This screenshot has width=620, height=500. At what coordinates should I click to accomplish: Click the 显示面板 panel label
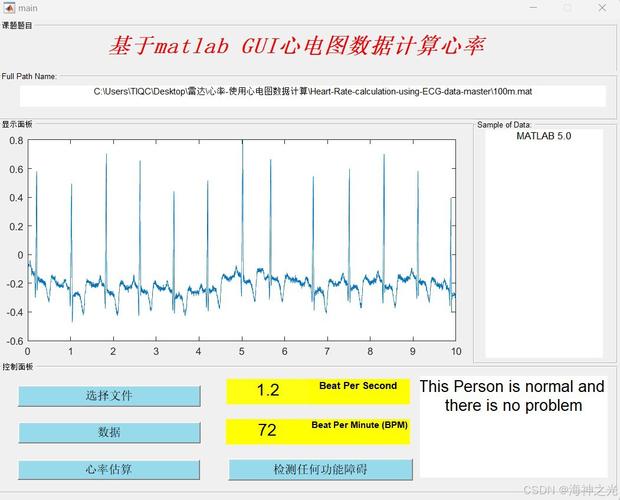coord(17,125)
